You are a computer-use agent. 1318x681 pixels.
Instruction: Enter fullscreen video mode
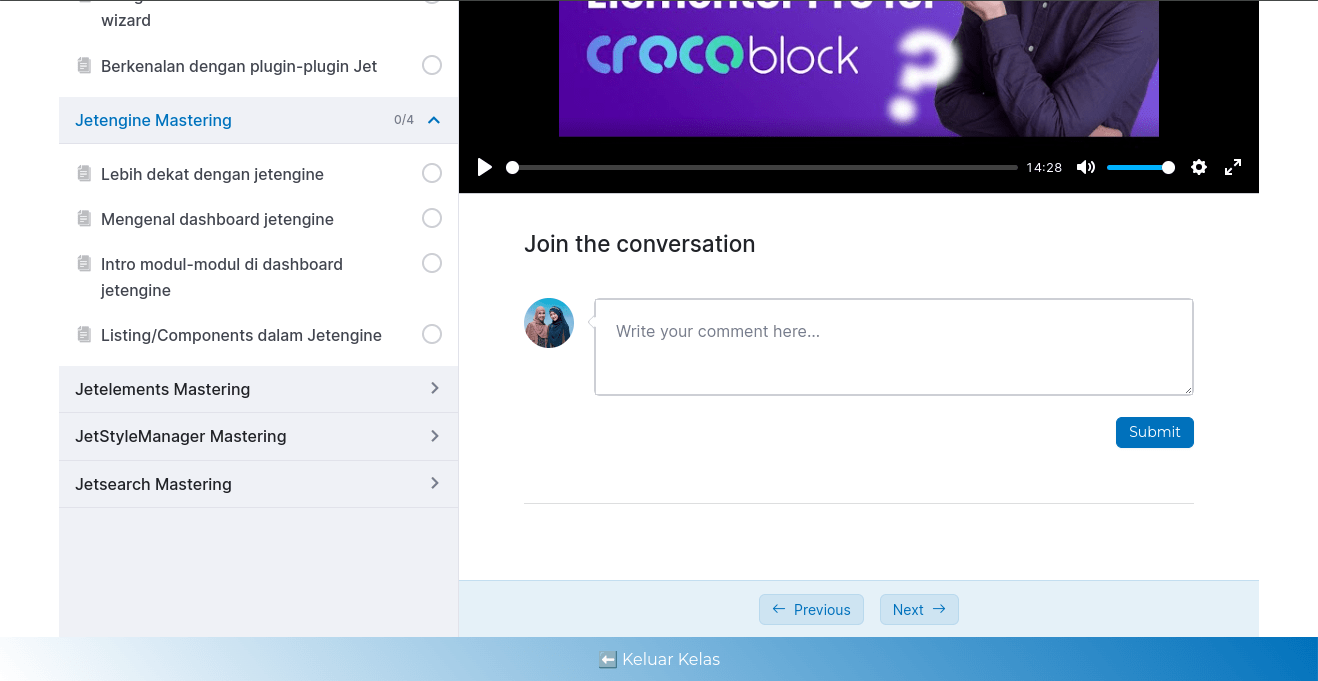coord(1233,167)
